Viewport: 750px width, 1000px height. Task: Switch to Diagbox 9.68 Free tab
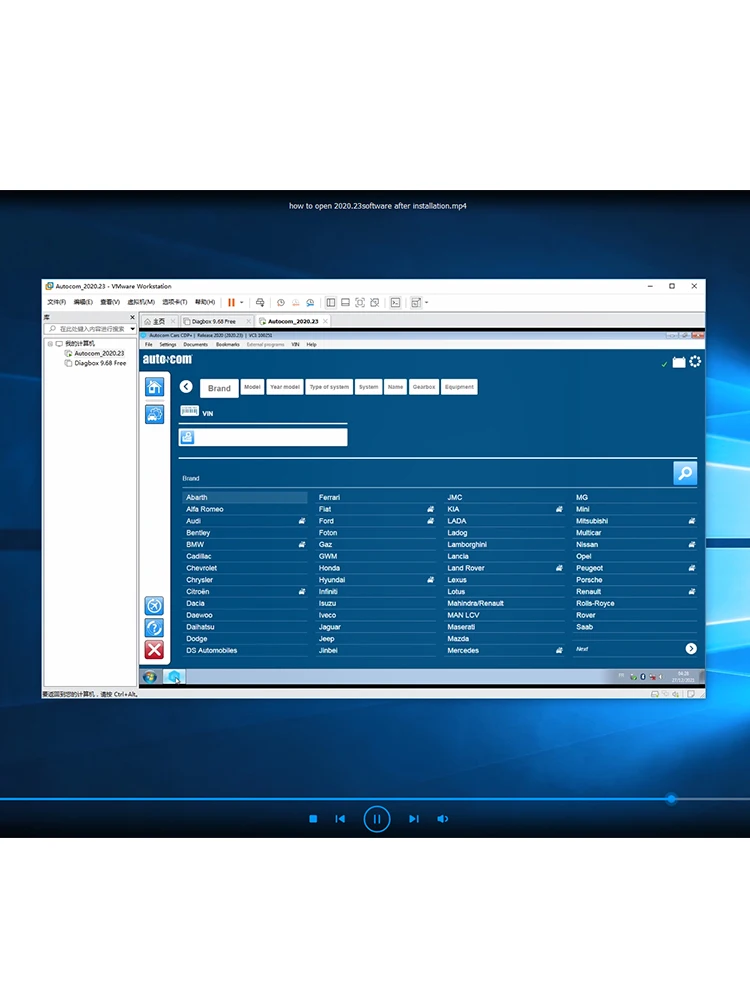(x=217, y=321)
